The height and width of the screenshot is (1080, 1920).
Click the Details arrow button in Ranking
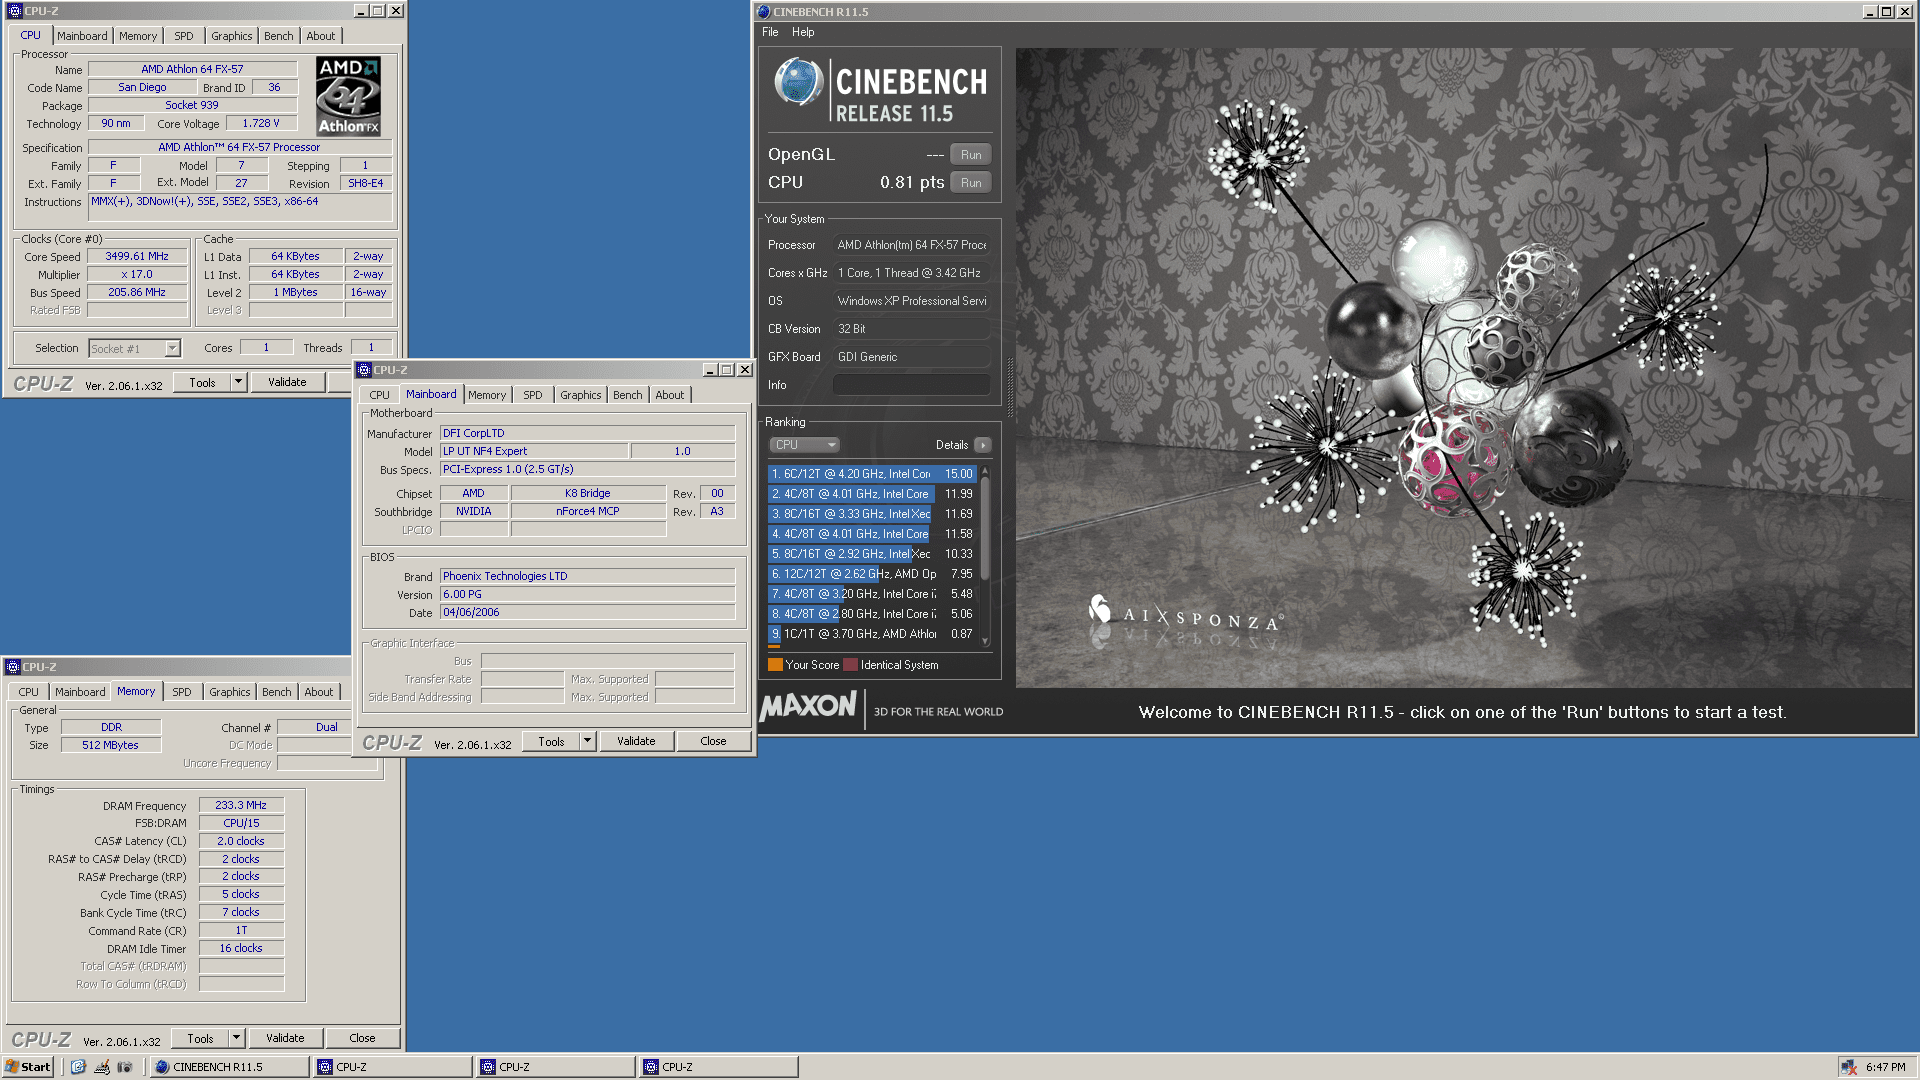coord(982,445)
